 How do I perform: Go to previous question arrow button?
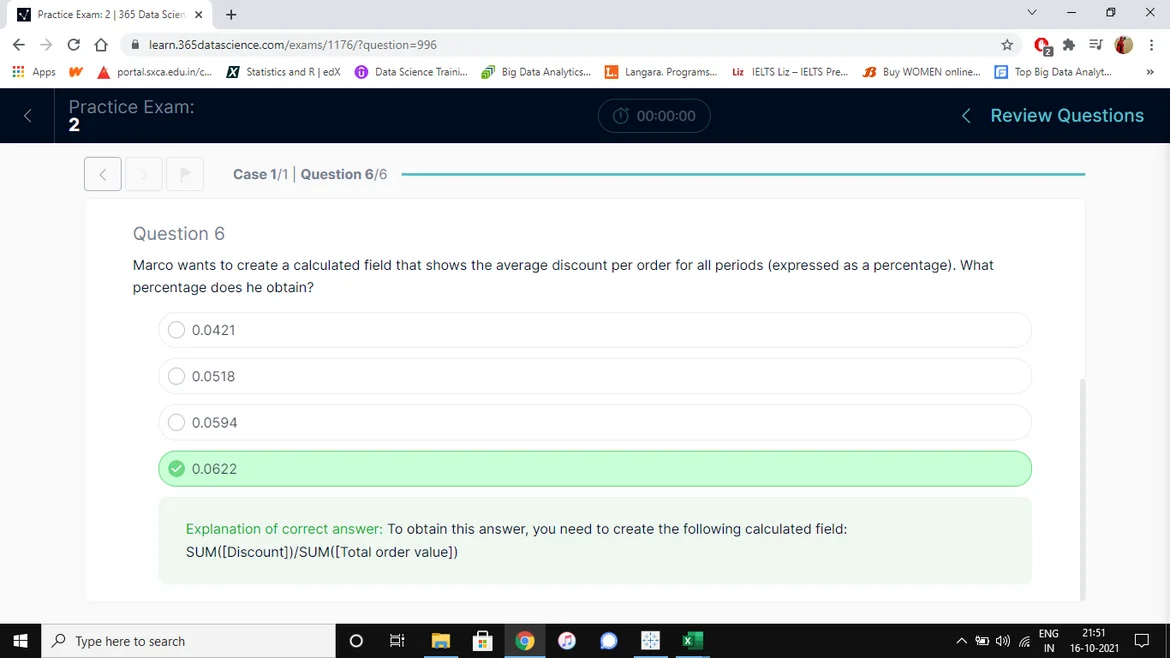point(103,174)
